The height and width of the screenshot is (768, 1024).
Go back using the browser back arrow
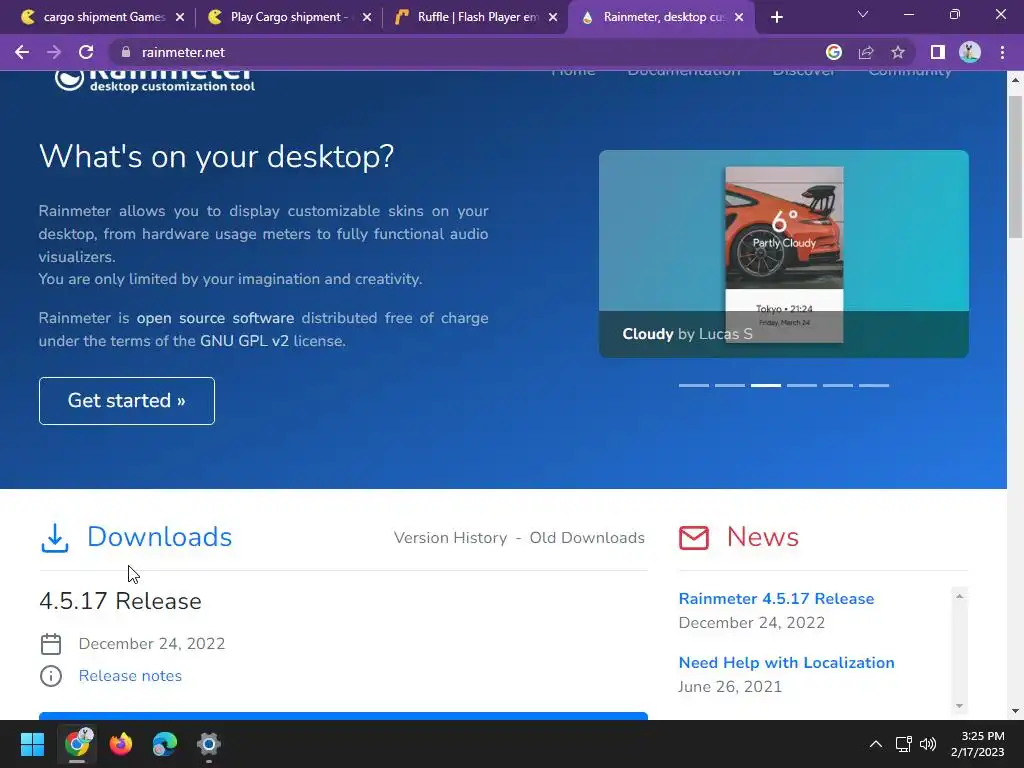pyautogui.click(x=22, y=52)
